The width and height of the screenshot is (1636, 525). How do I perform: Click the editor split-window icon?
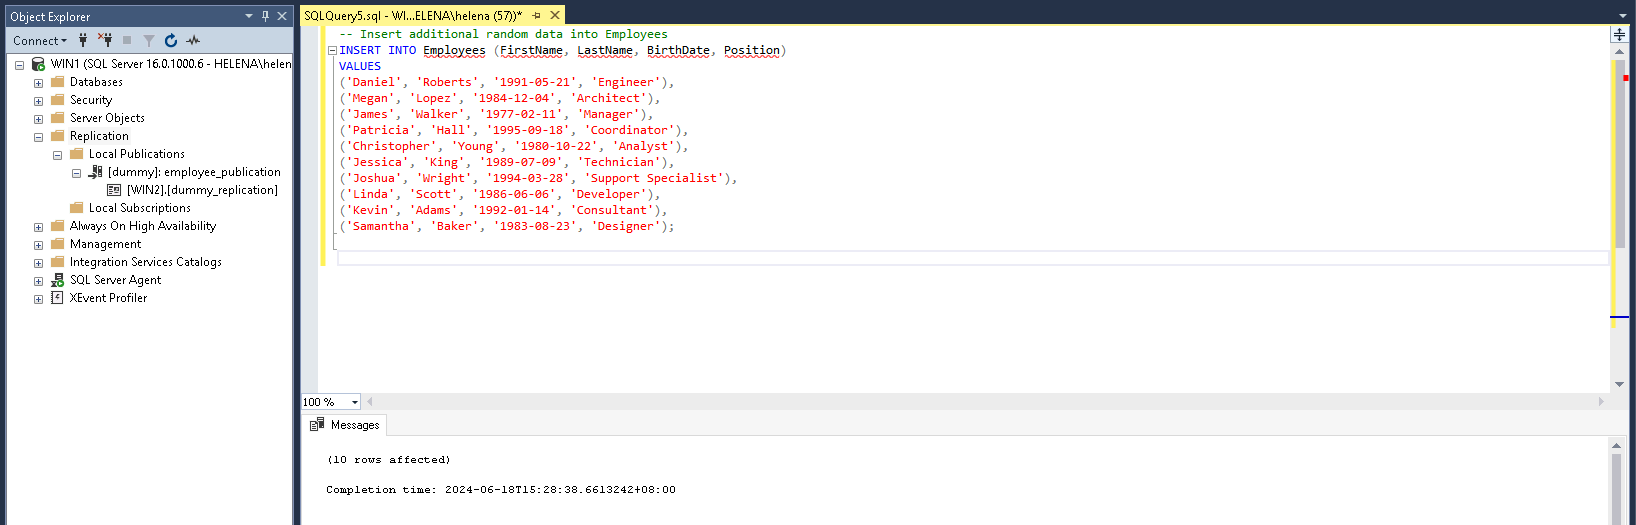[1619, 34]
